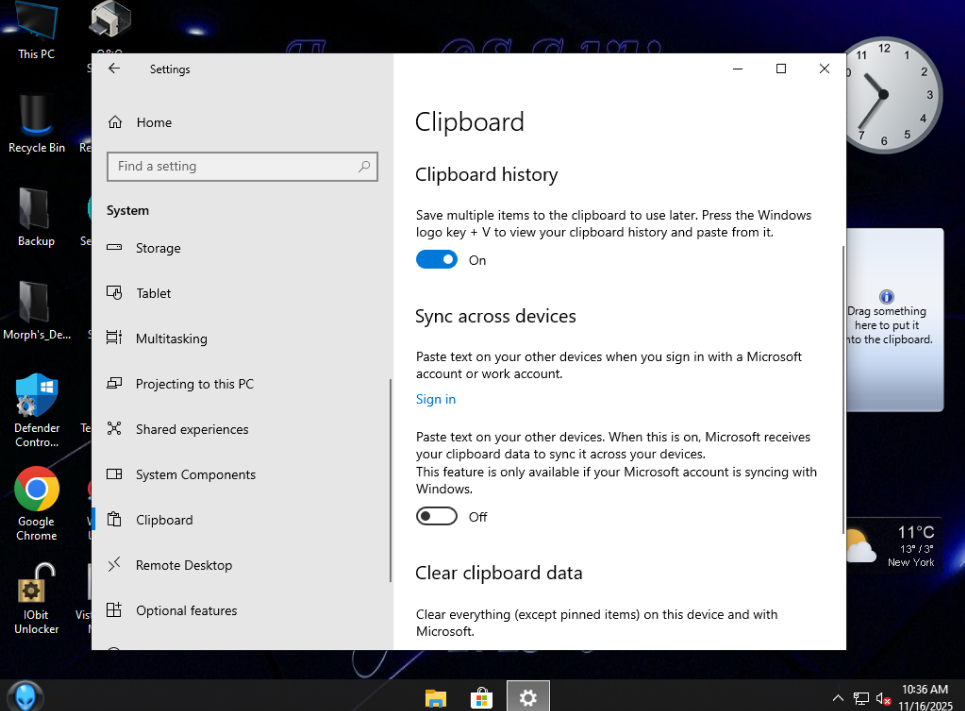Image resolution: width=965 pixels, height=711 pixels.
Task: Click the Sign in link
Action: (x=435, y=399)
